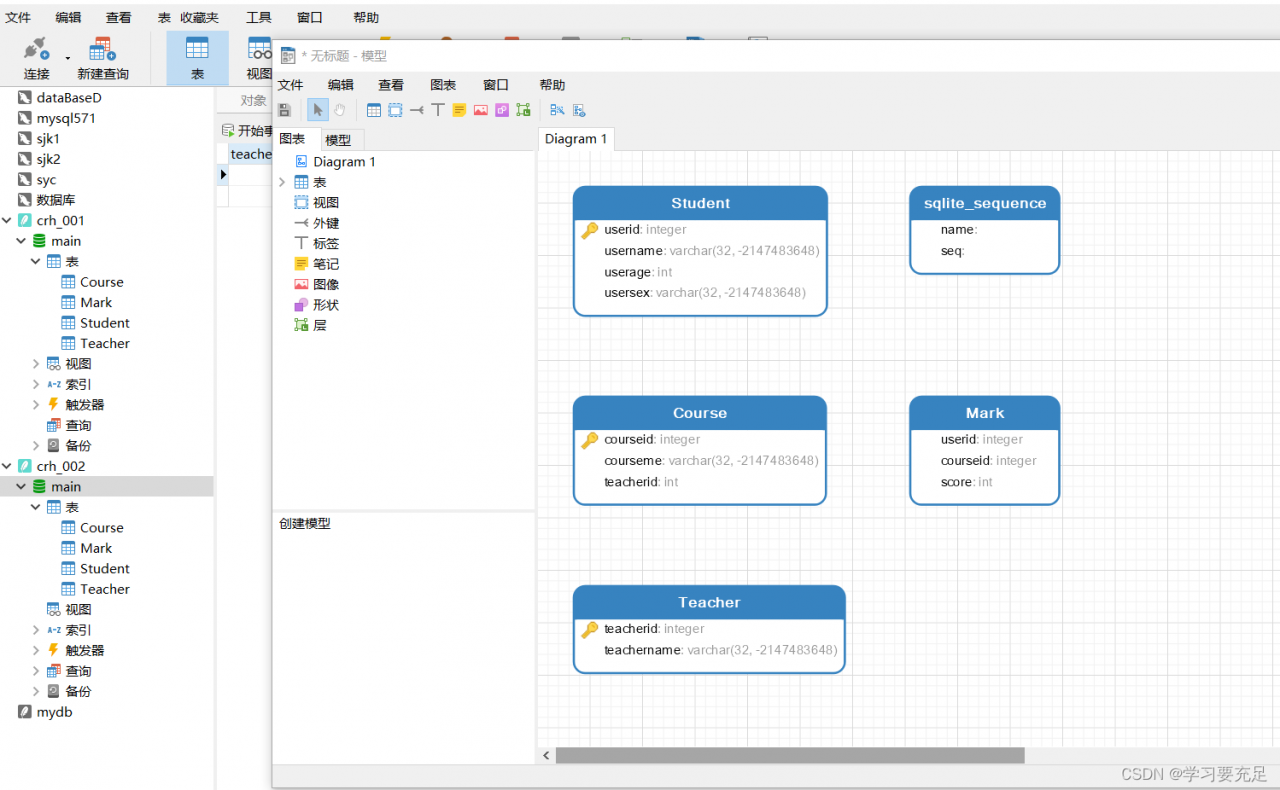
Task: Click the text label tool
Action: point(438,110)
